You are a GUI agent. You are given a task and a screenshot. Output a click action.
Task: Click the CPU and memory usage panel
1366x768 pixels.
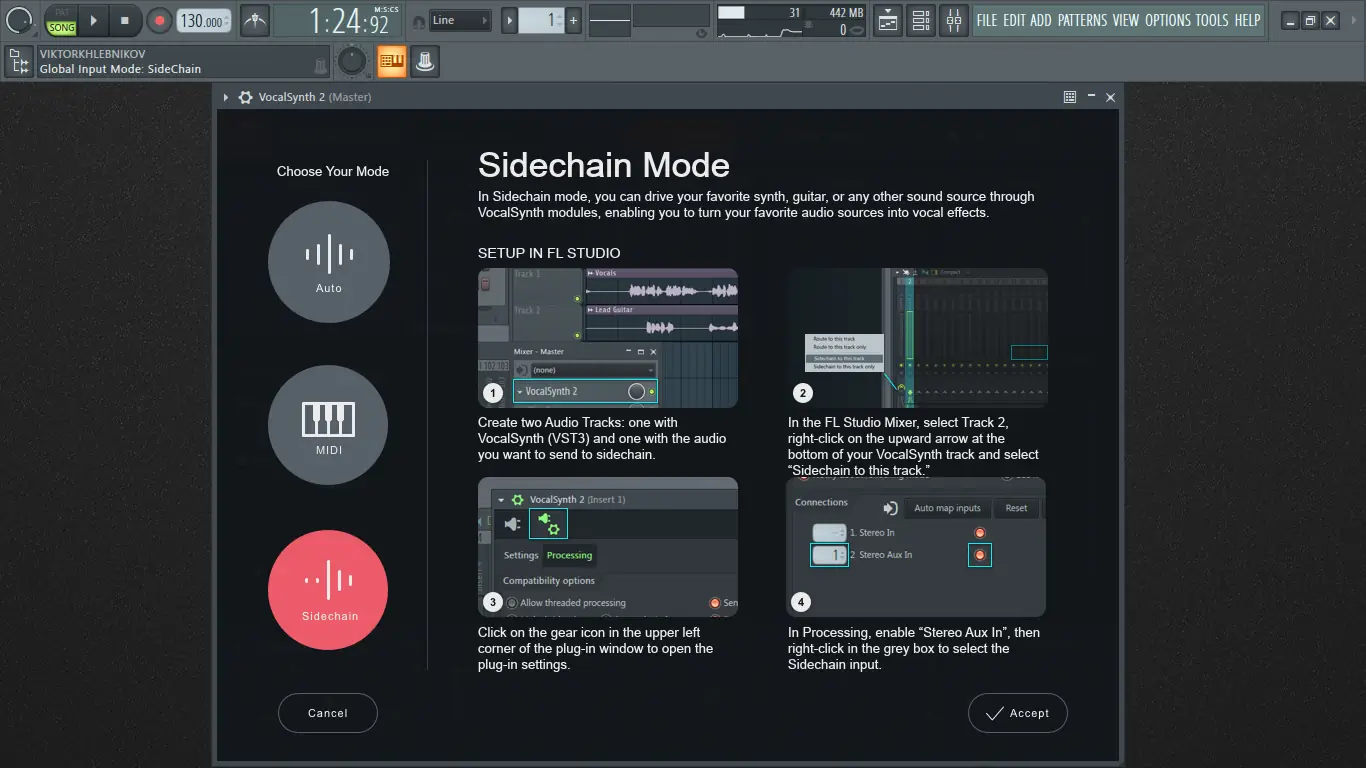(x=790, y=21)
